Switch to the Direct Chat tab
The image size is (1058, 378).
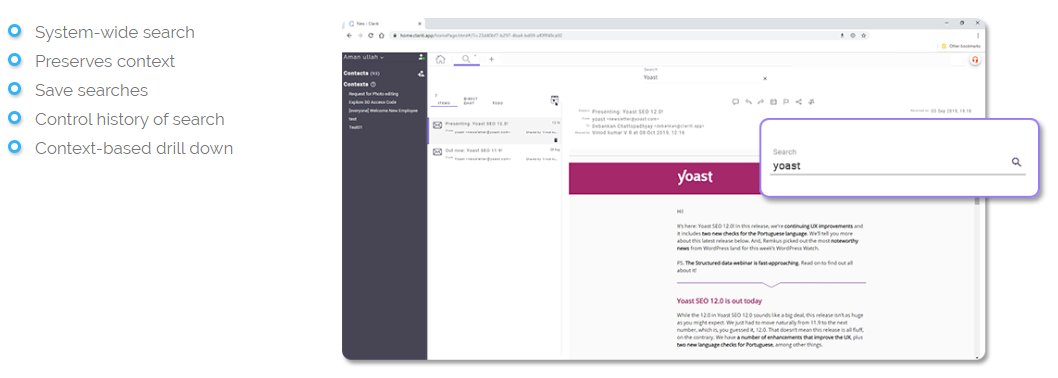click(470, 101)
